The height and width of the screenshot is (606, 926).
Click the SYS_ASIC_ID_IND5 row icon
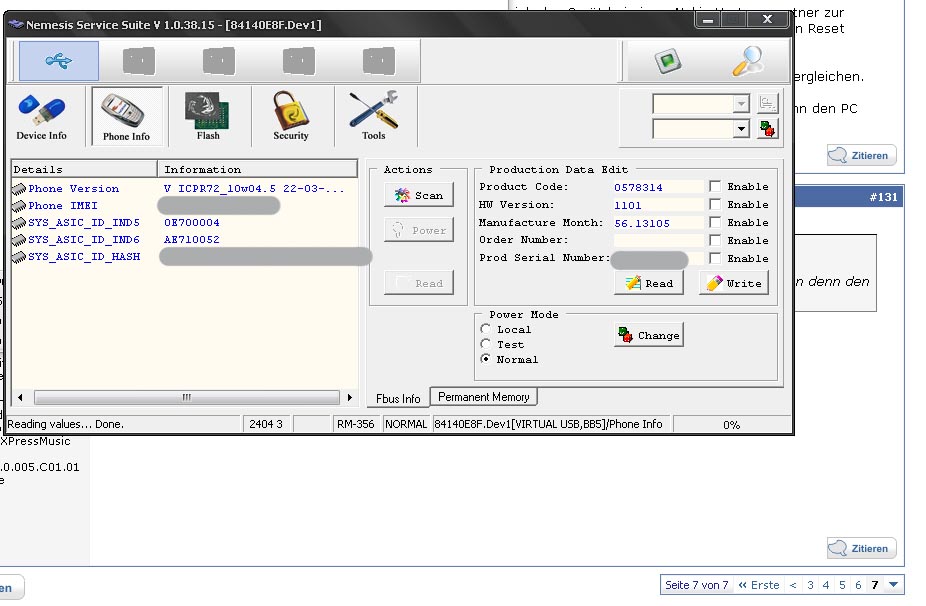click(19, 223)
